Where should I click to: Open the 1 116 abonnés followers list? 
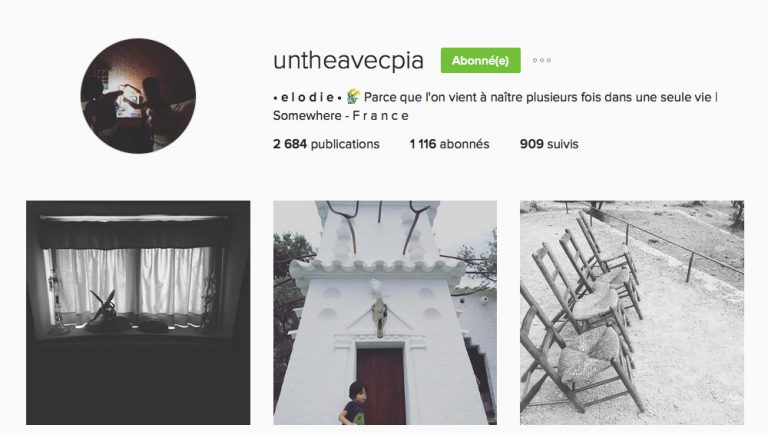[x=450, y=144]
